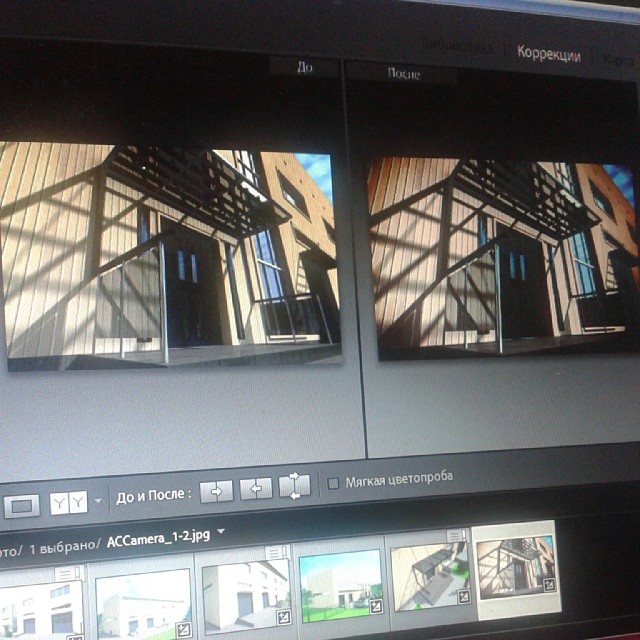The image size is (640, 640).
Task: Select the leftmost white facade filmstrip thumbnail
Action: tap(42, 611)
